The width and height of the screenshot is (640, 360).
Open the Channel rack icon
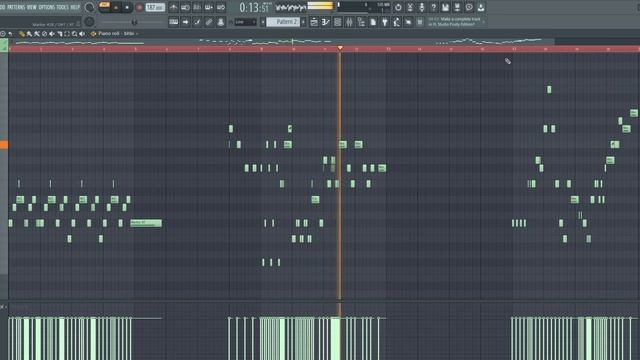338,22
